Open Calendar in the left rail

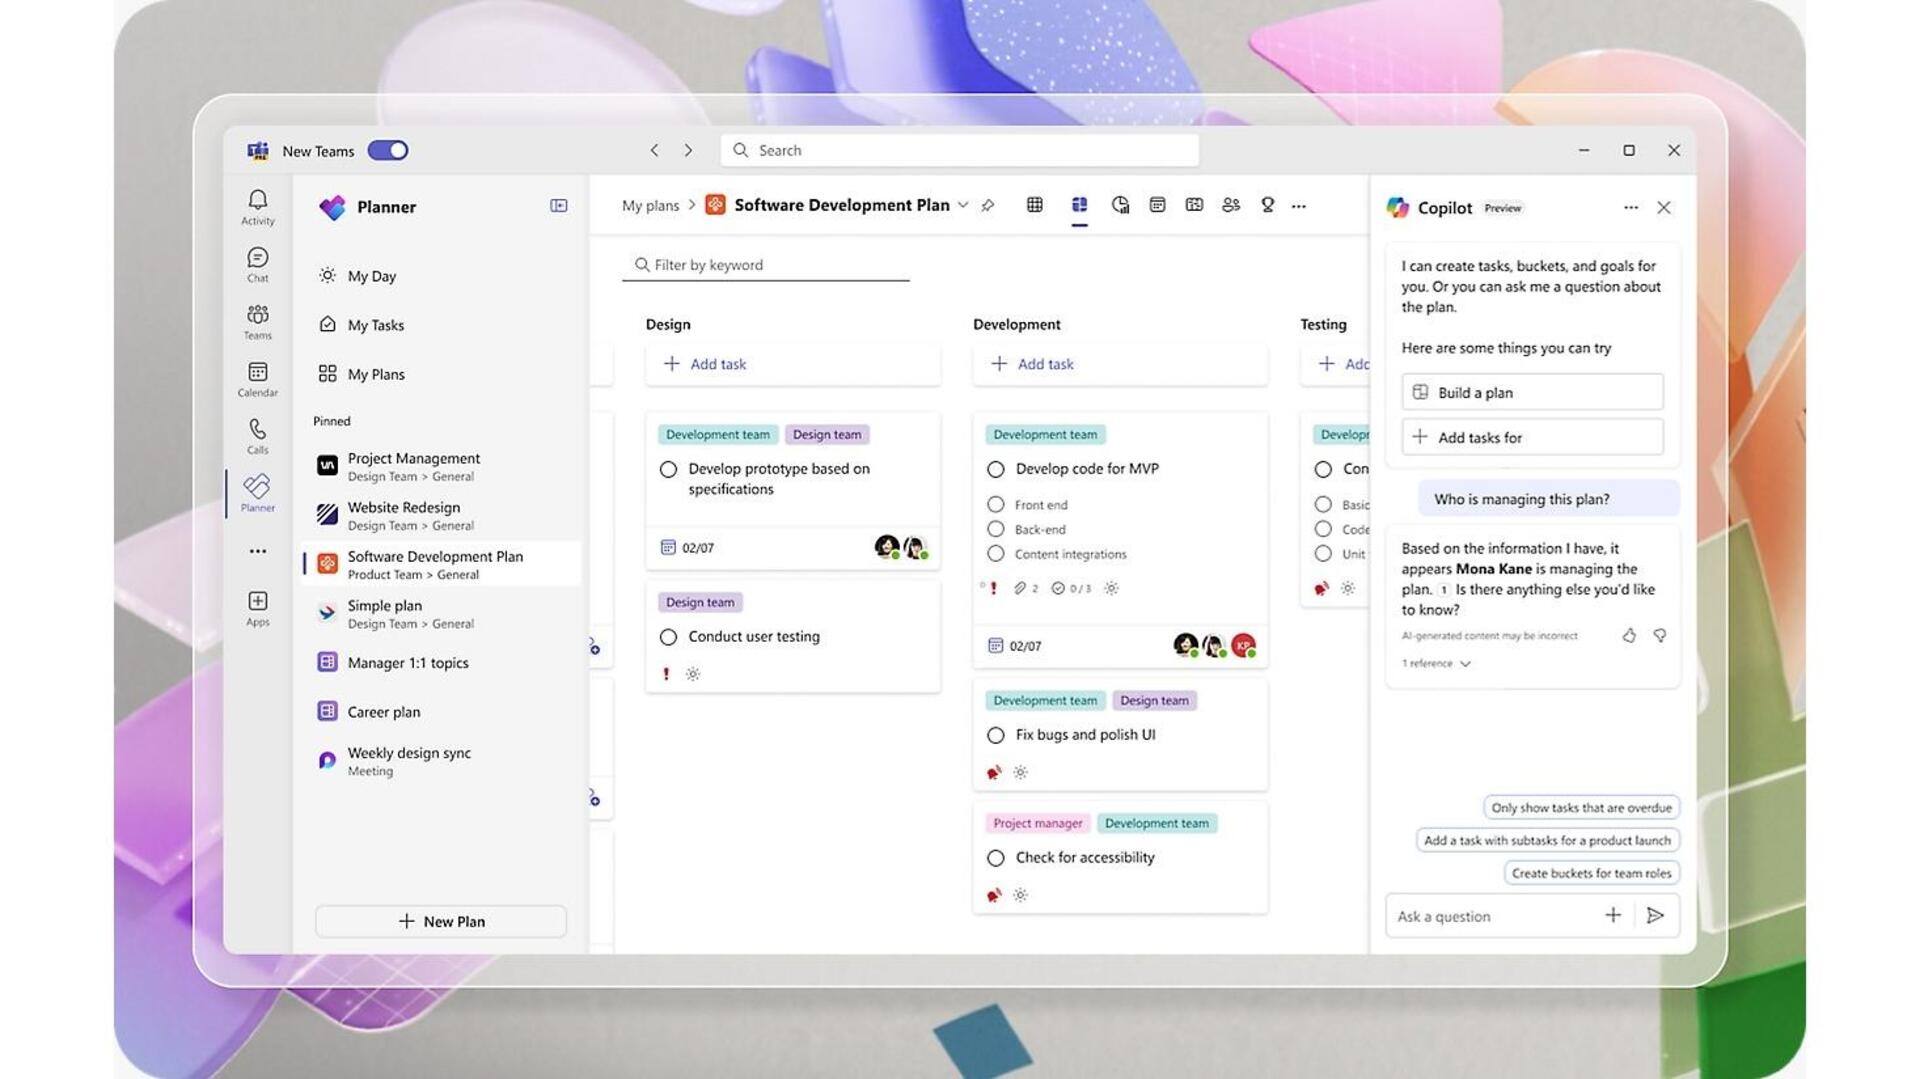[257, 379]
